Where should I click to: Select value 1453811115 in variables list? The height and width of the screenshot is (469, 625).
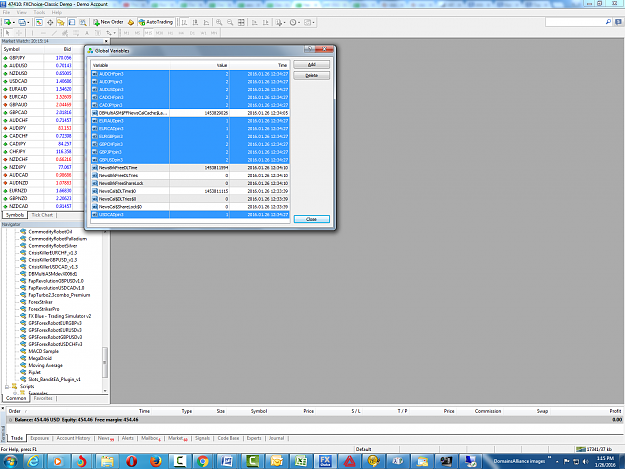216,191
